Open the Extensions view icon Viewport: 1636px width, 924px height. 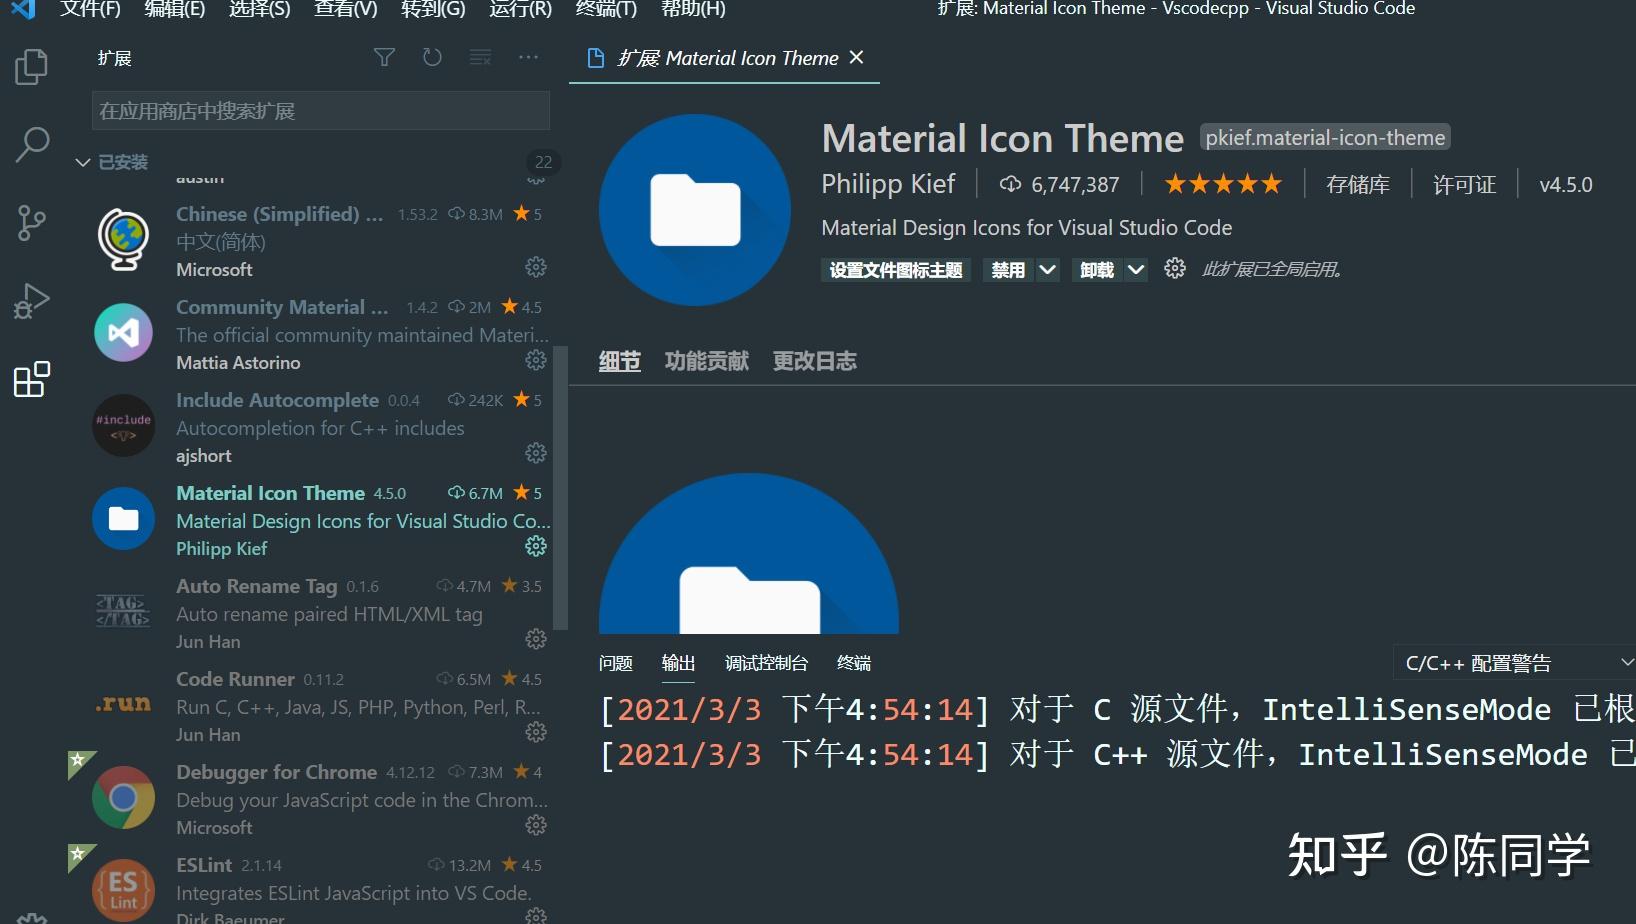pyautogui.click(x=31, y=379)
